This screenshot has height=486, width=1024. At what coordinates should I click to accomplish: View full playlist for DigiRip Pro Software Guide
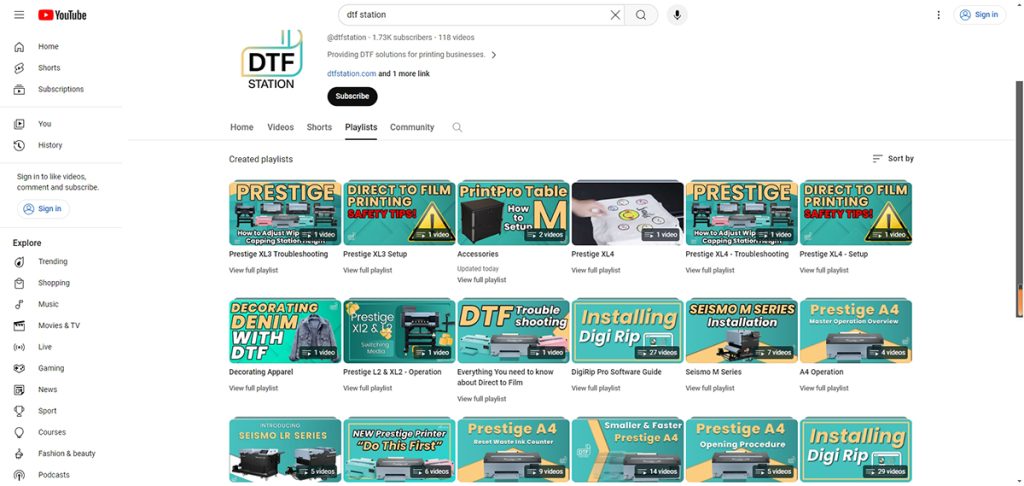coord(596,388)
